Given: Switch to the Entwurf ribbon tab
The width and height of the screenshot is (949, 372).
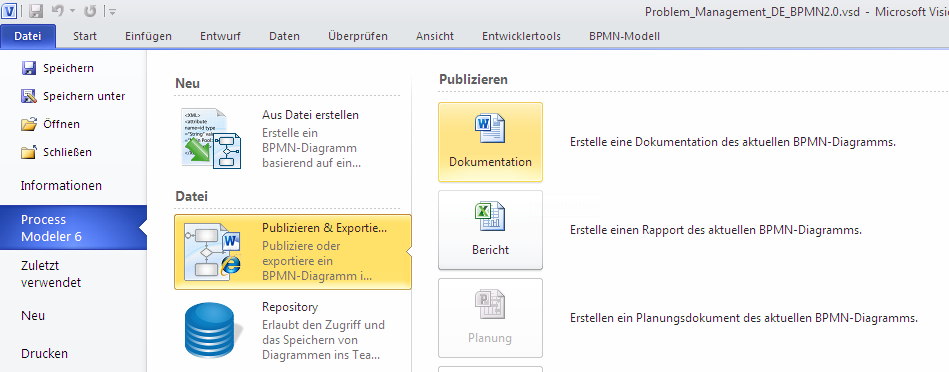Looking at the screenshot, I should 220,36.
